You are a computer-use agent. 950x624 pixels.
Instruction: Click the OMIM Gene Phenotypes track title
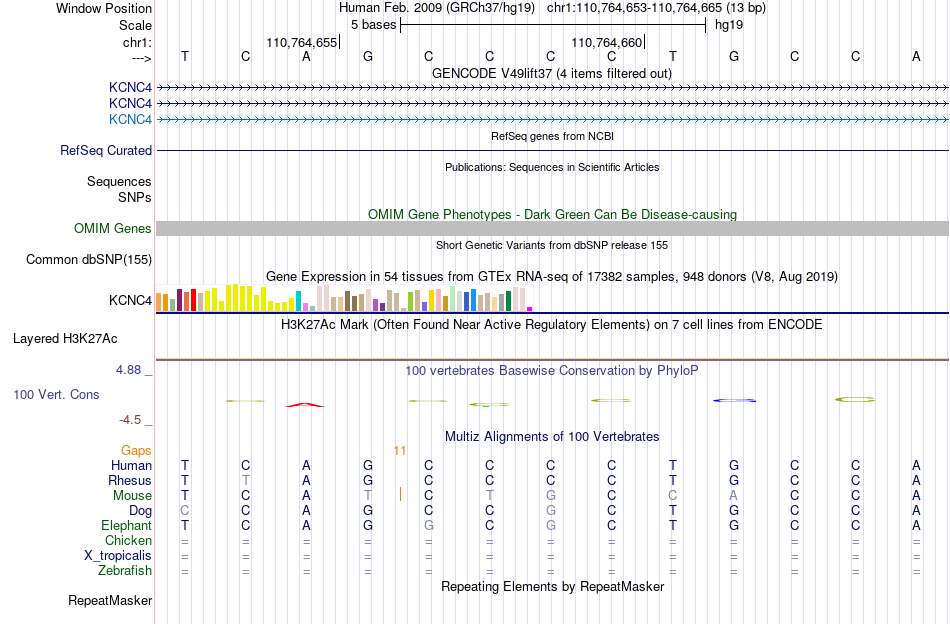553,214
